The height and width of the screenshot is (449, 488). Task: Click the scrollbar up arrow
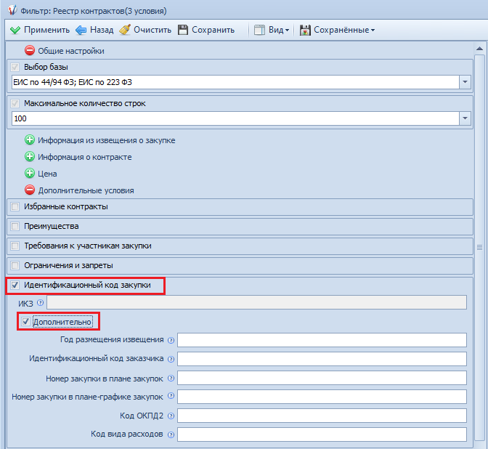coord(479,49)
